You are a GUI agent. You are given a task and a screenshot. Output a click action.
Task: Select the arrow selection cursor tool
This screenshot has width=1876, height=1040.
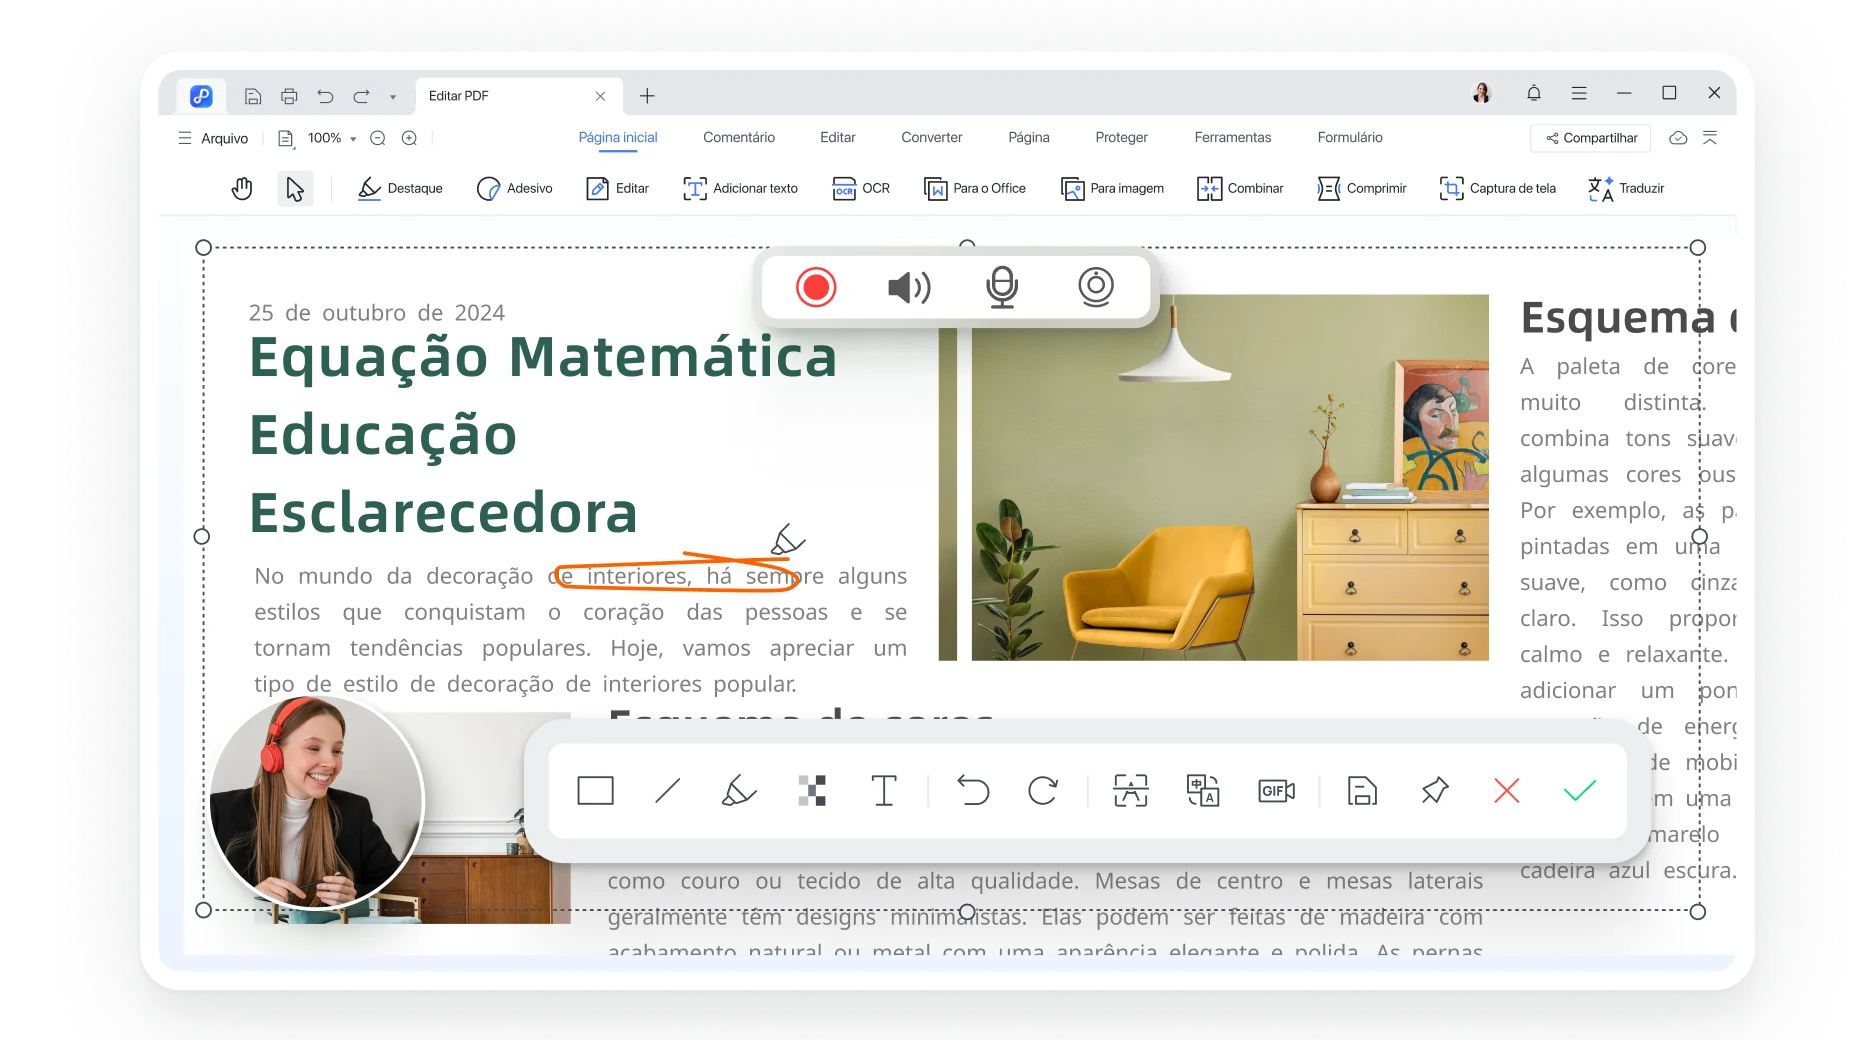pyautogui.click(x=294, y=188)
